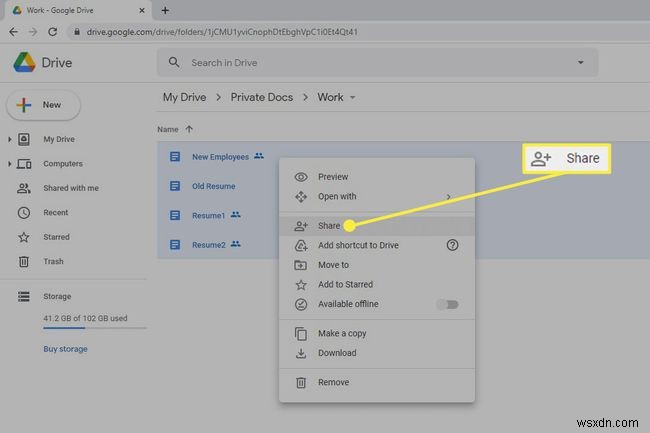This screenshot has width=650, height=433.
Task: Choose Share in the context menu
Action: point(377,226)
